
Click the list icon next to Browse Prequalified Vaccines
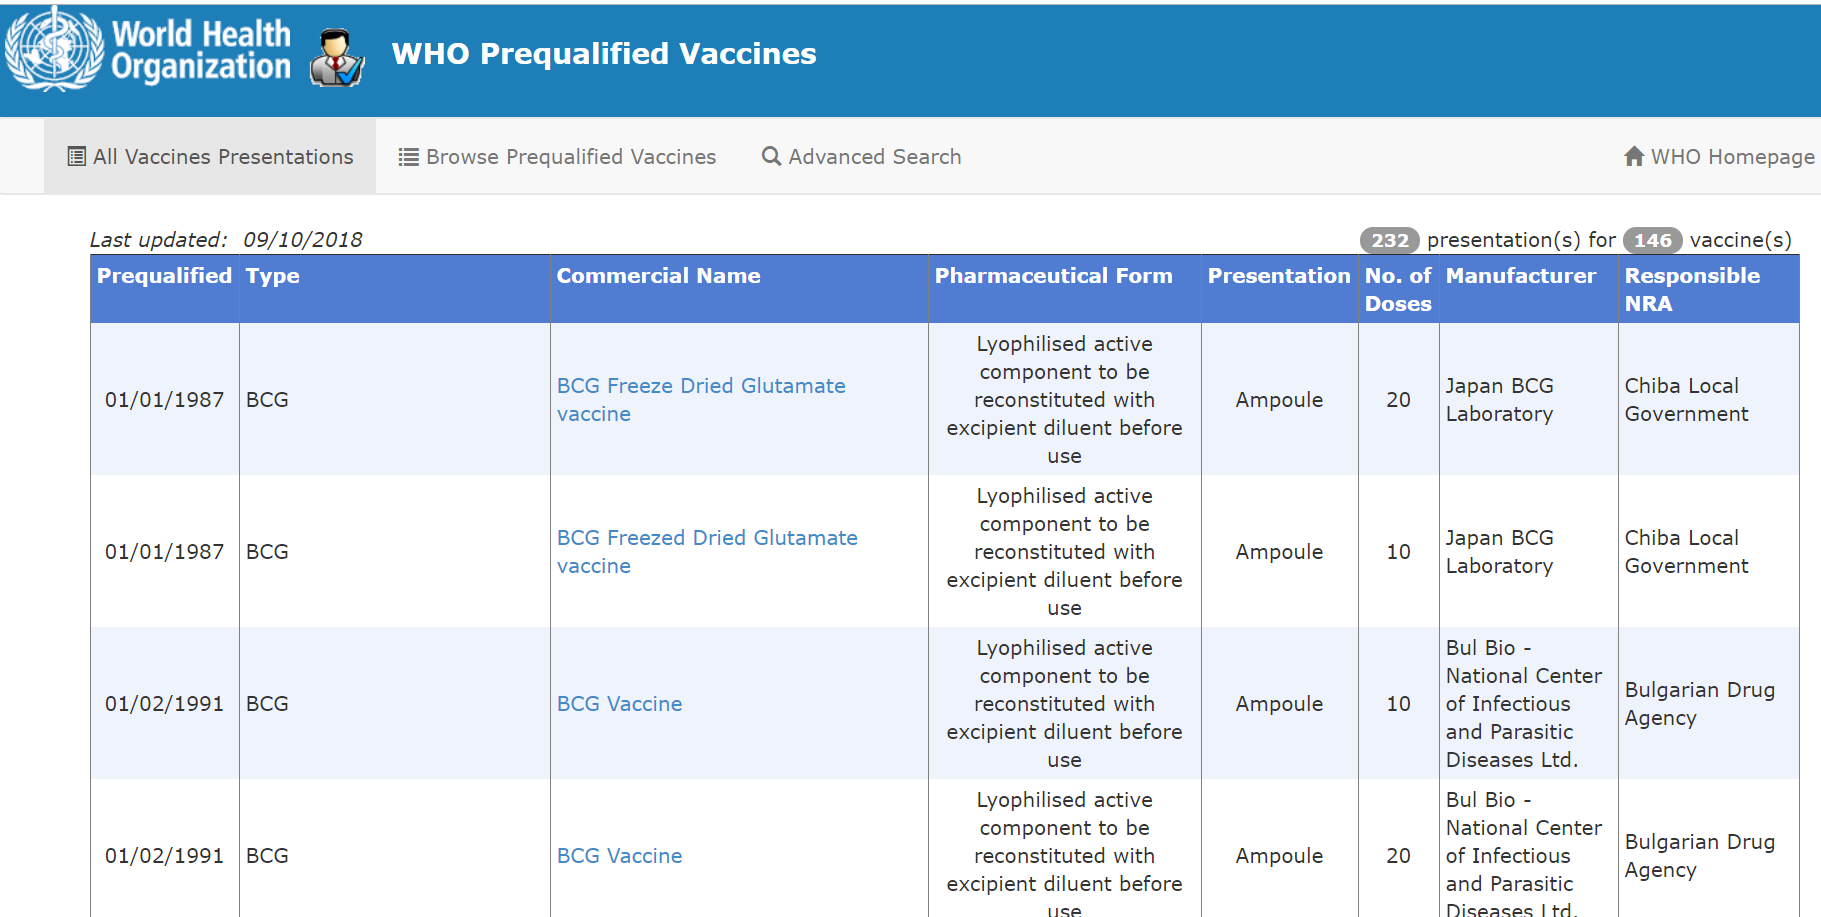(407, 156)
